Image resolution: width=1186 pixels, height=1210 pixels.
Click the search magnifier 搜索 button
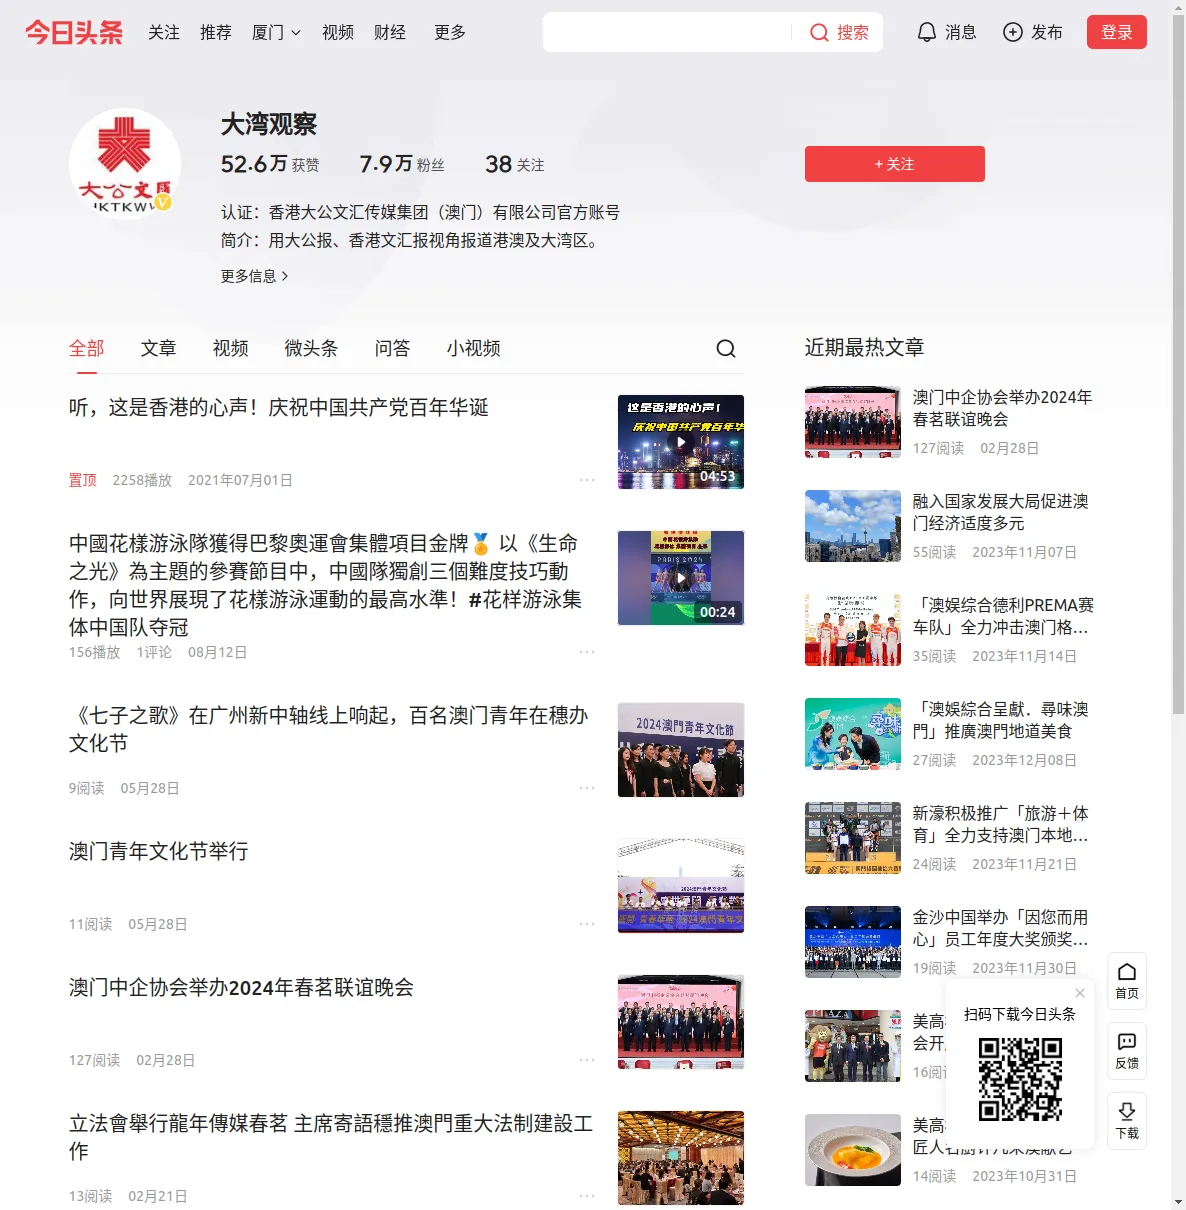click(839, 32)
